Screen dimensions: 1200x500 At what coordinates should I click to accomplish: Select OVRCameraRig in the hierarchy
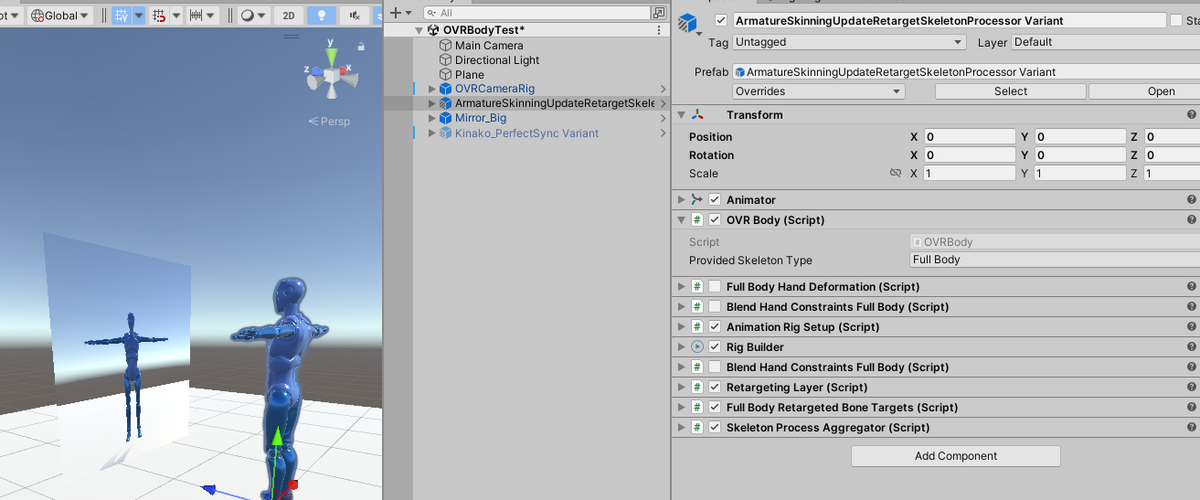pyautogui.click(x=494, y=89)
